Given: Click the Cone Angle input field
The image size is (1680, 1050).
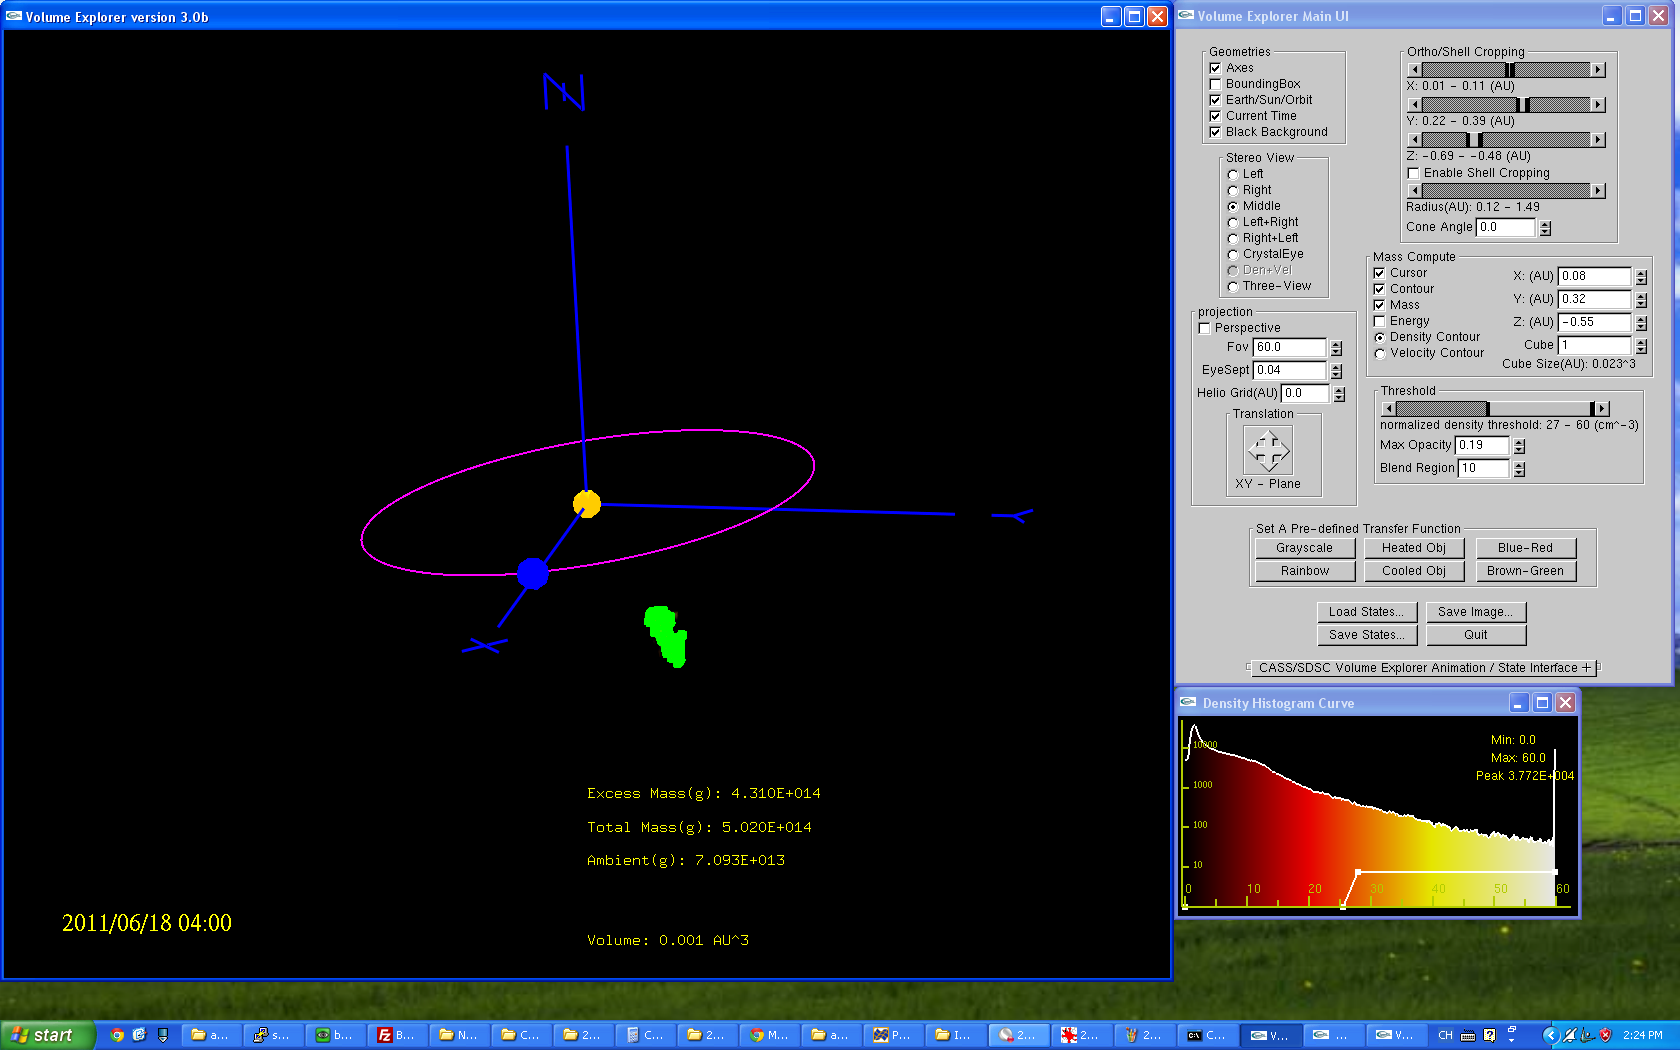Looking at the screenshot, I should pos(1504,227).
